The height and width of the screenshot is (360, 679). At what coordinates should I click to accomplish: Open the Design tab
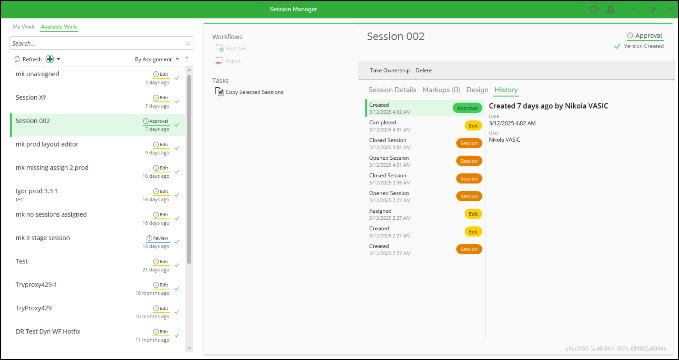coord(477,90)
